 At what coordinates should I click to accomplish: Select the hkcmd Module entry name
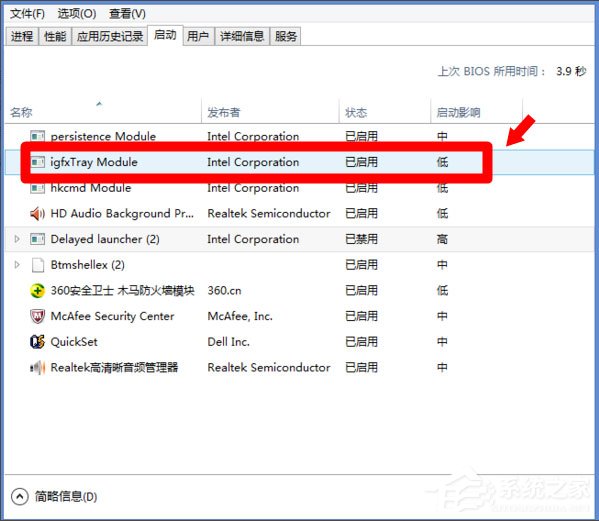click(91, 188)
